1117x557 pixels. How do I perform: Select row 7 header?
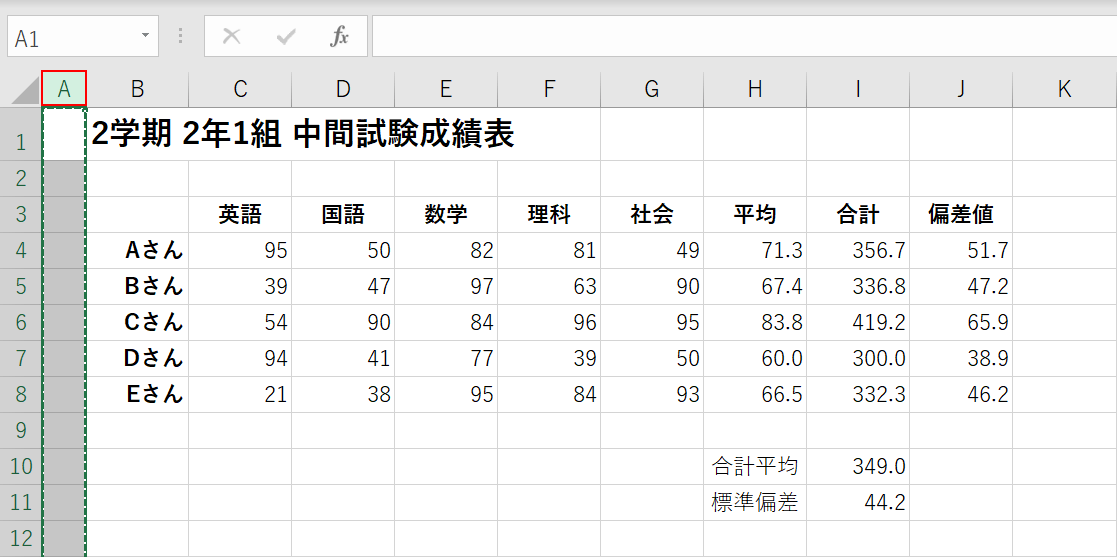click(x=21, y=358)
